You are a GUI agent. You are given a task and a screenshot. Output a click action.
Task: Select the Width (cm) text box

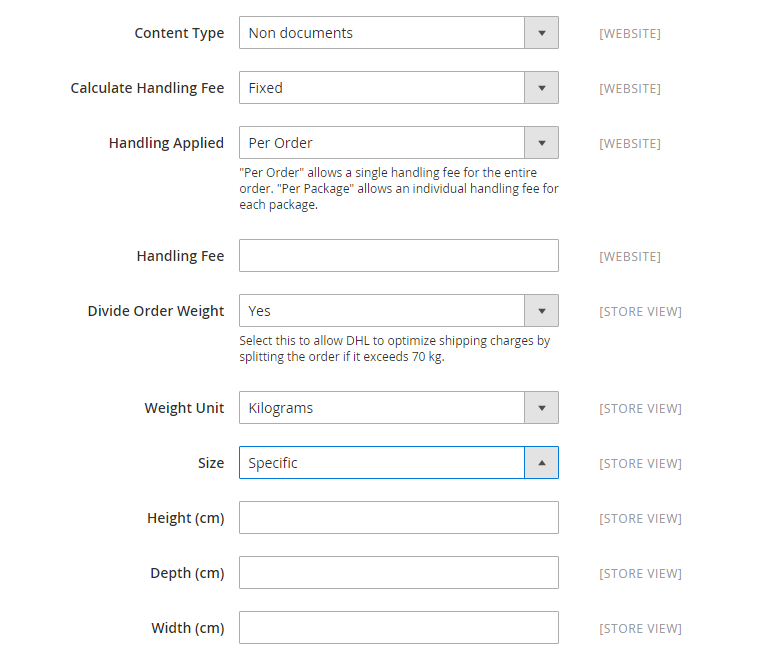pos(399,628)
